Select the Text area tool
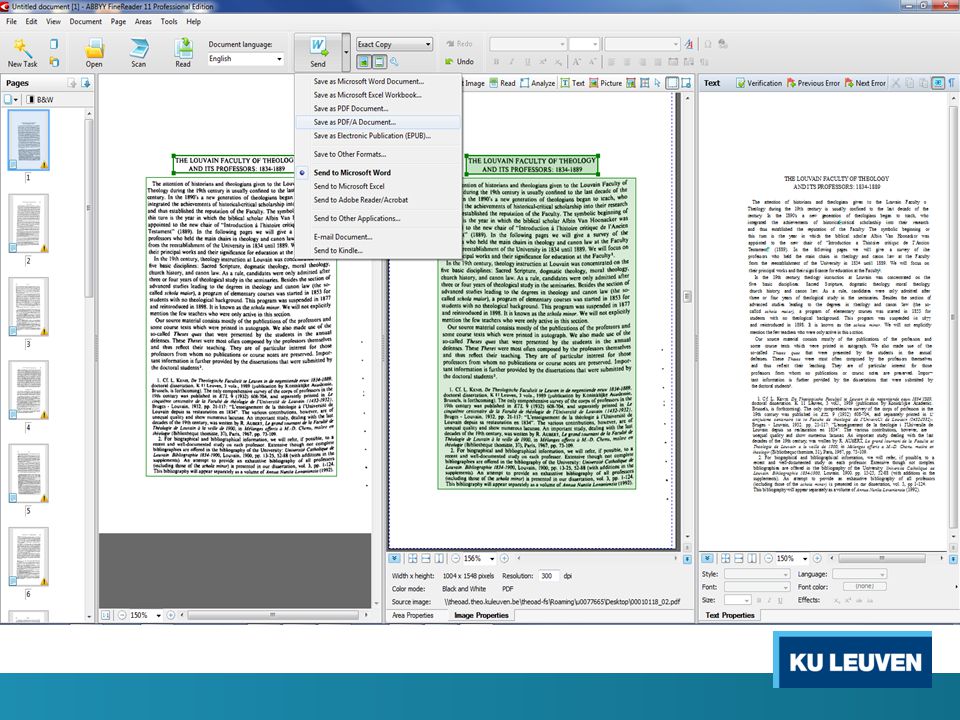Viewport: 960px width, 720px height. pyautogui.click(x=572, y=83)
